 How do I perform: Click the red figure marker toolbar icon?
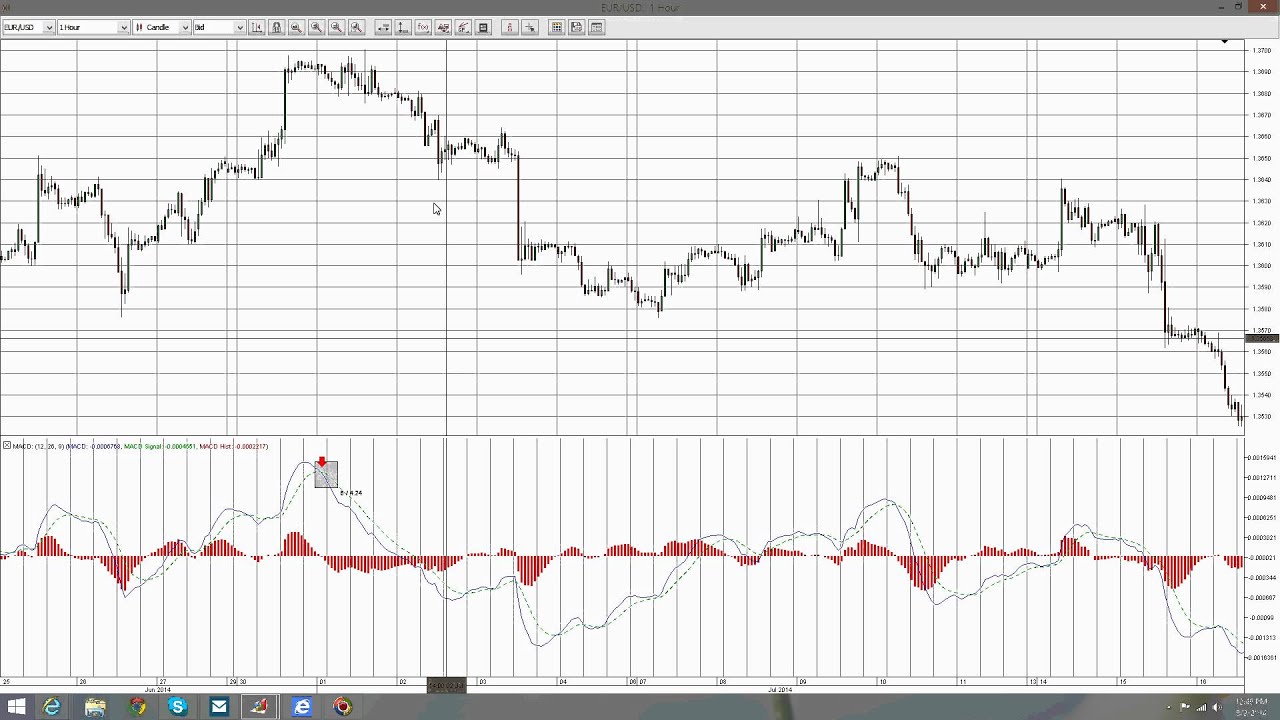click(509, 27)
